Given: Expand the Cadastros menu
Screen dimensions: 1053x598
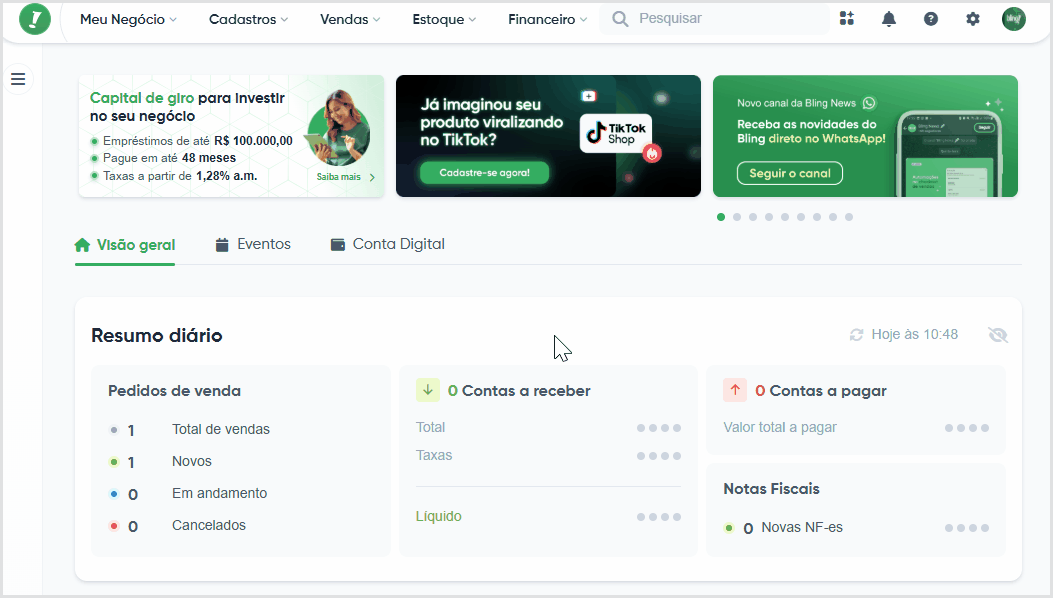Looking at the screenshot, I should coord(248,19).
